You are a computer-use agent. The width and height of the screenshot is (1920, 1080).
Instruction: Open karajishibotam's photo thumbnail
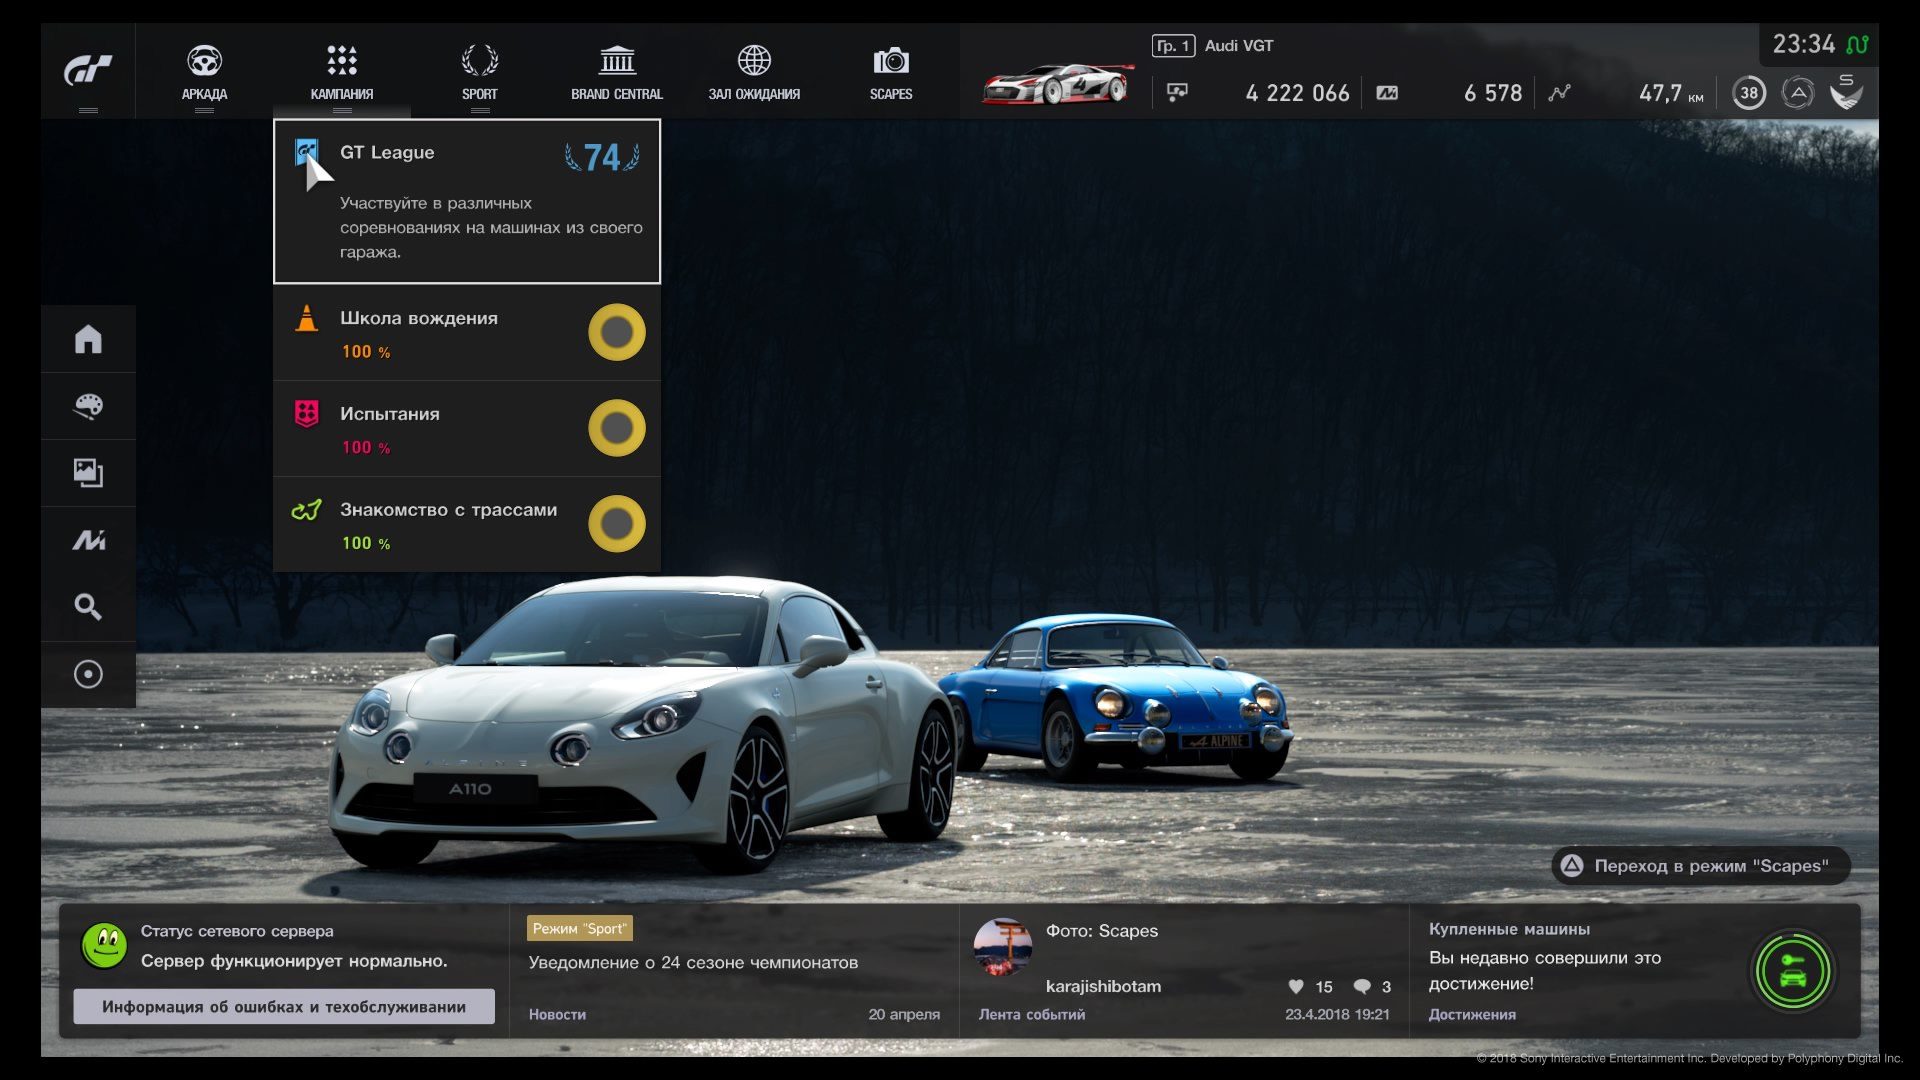pyautogui.click(x=1003, y=947)
